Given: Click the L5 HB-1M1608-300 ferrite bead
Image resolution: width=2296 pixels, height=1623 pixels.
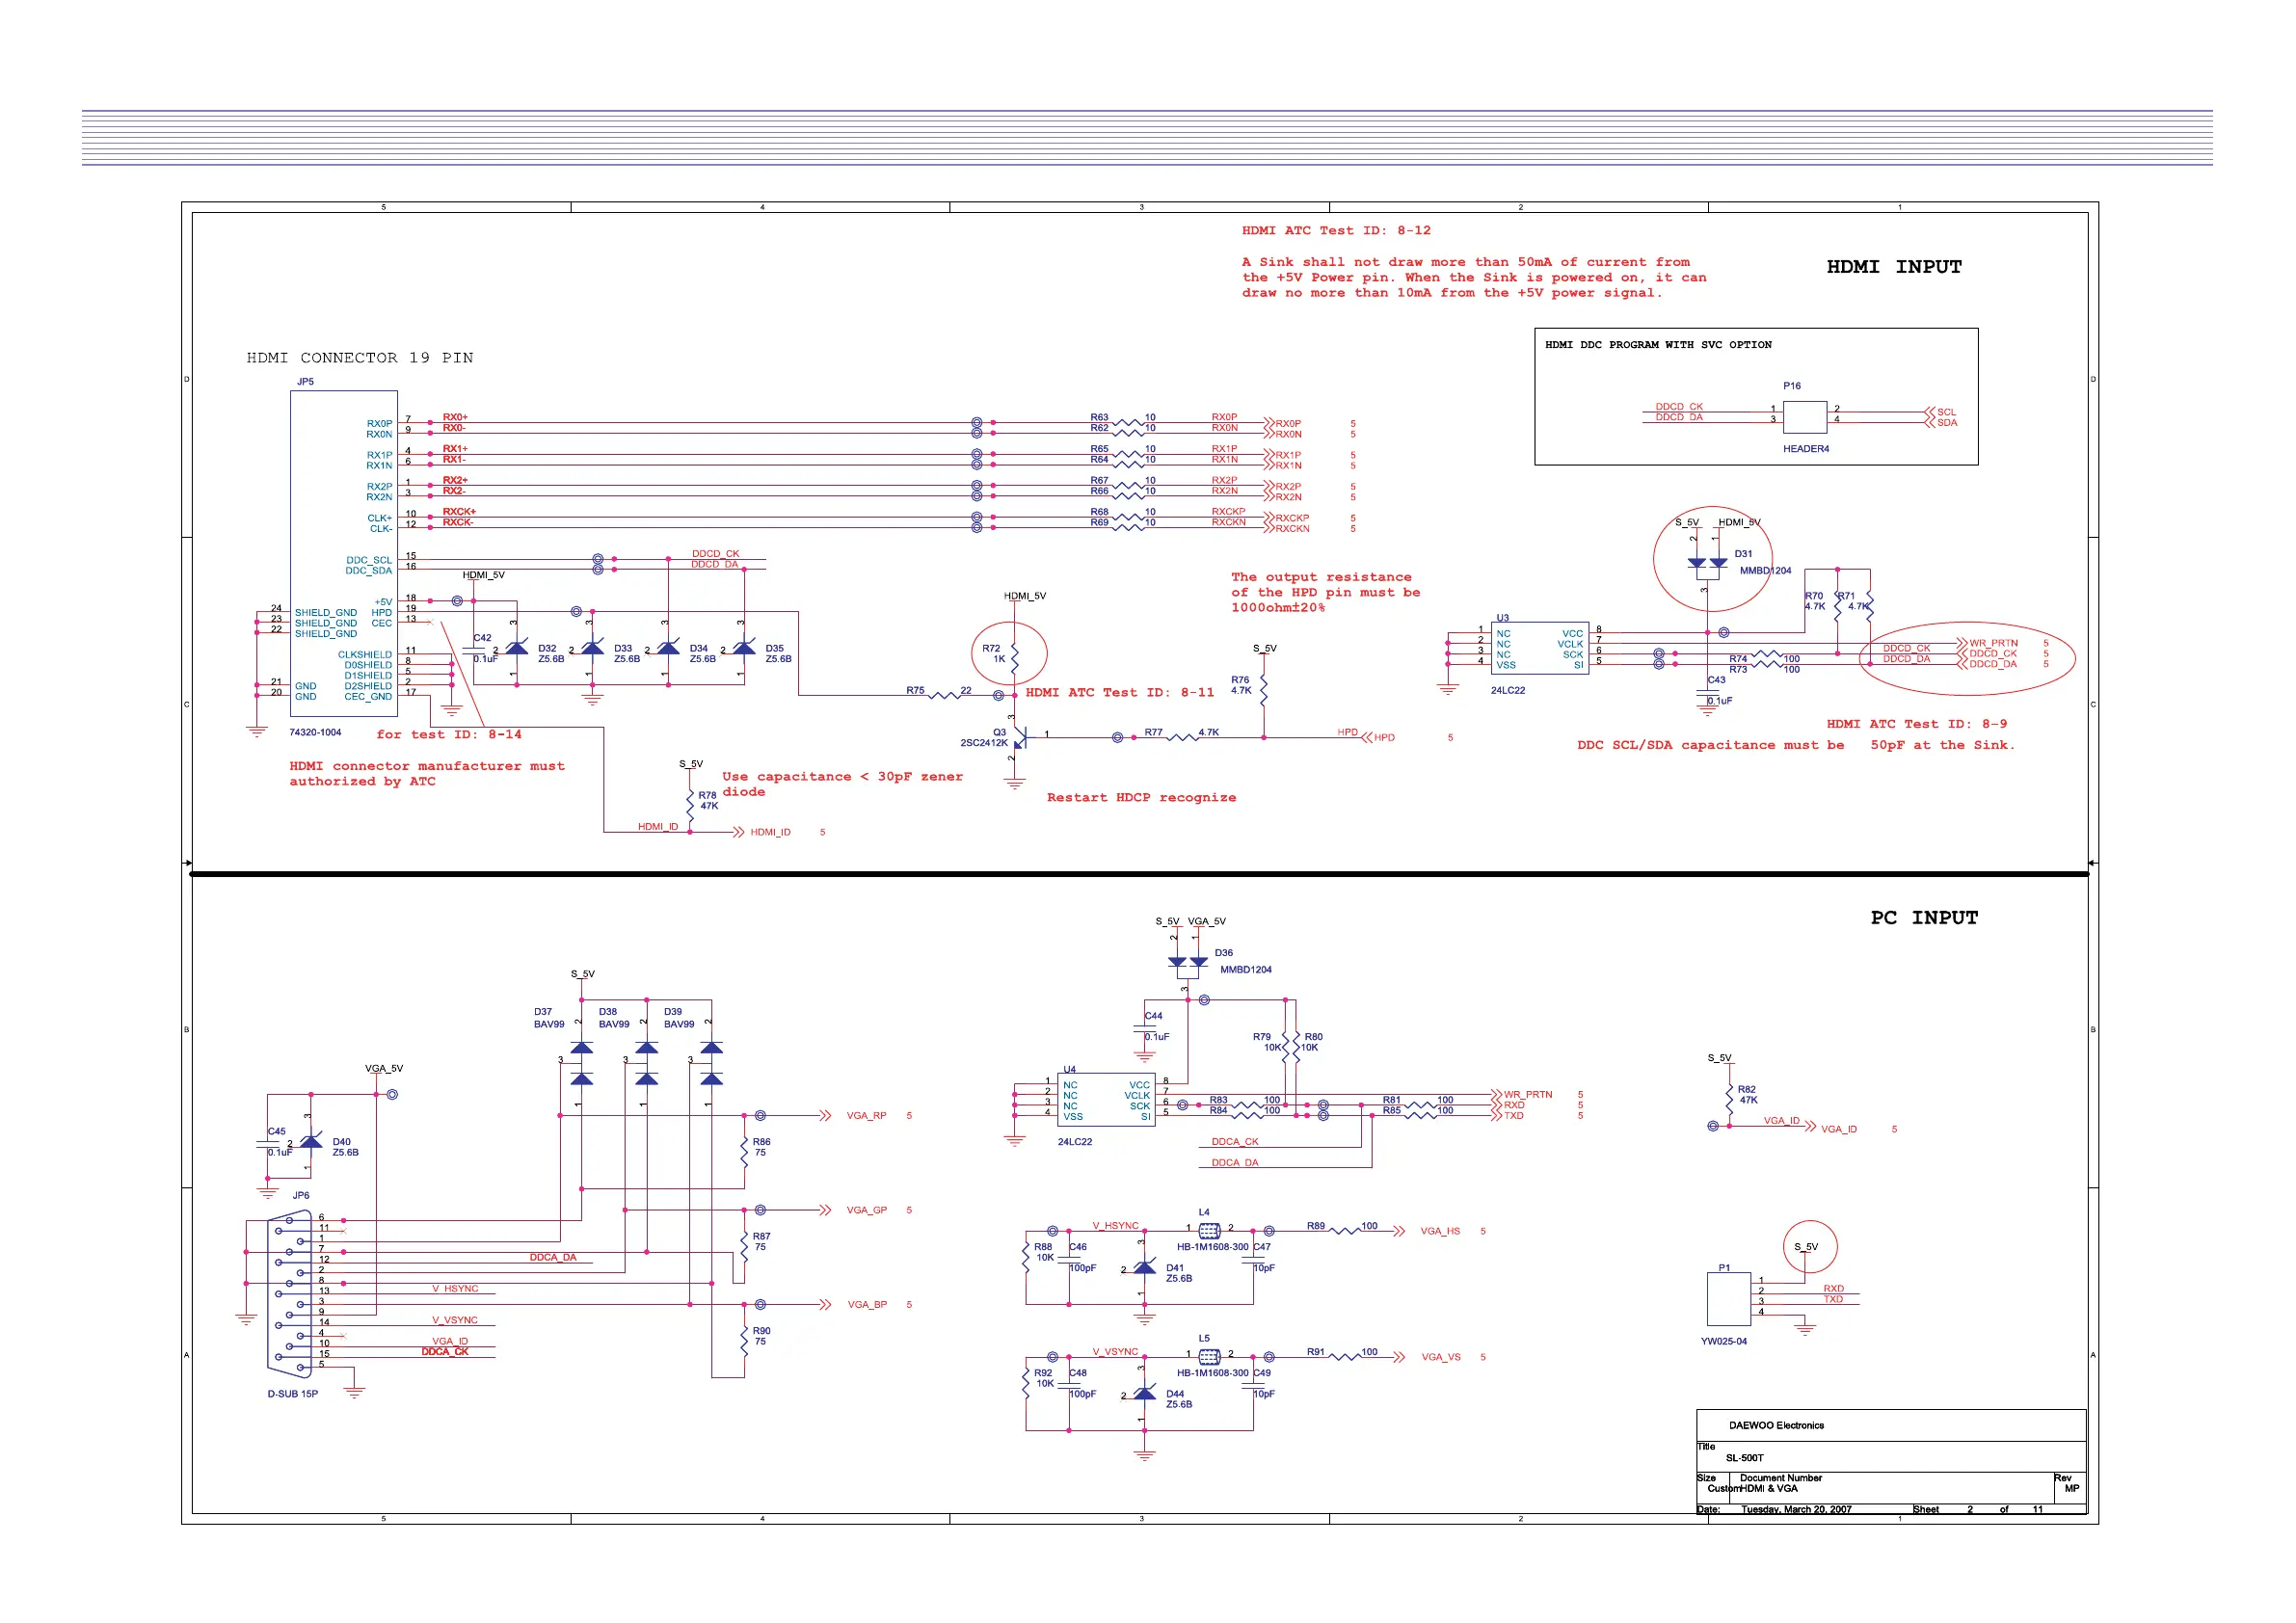Looking at the screenshot, I should tap(1208, 1357).
